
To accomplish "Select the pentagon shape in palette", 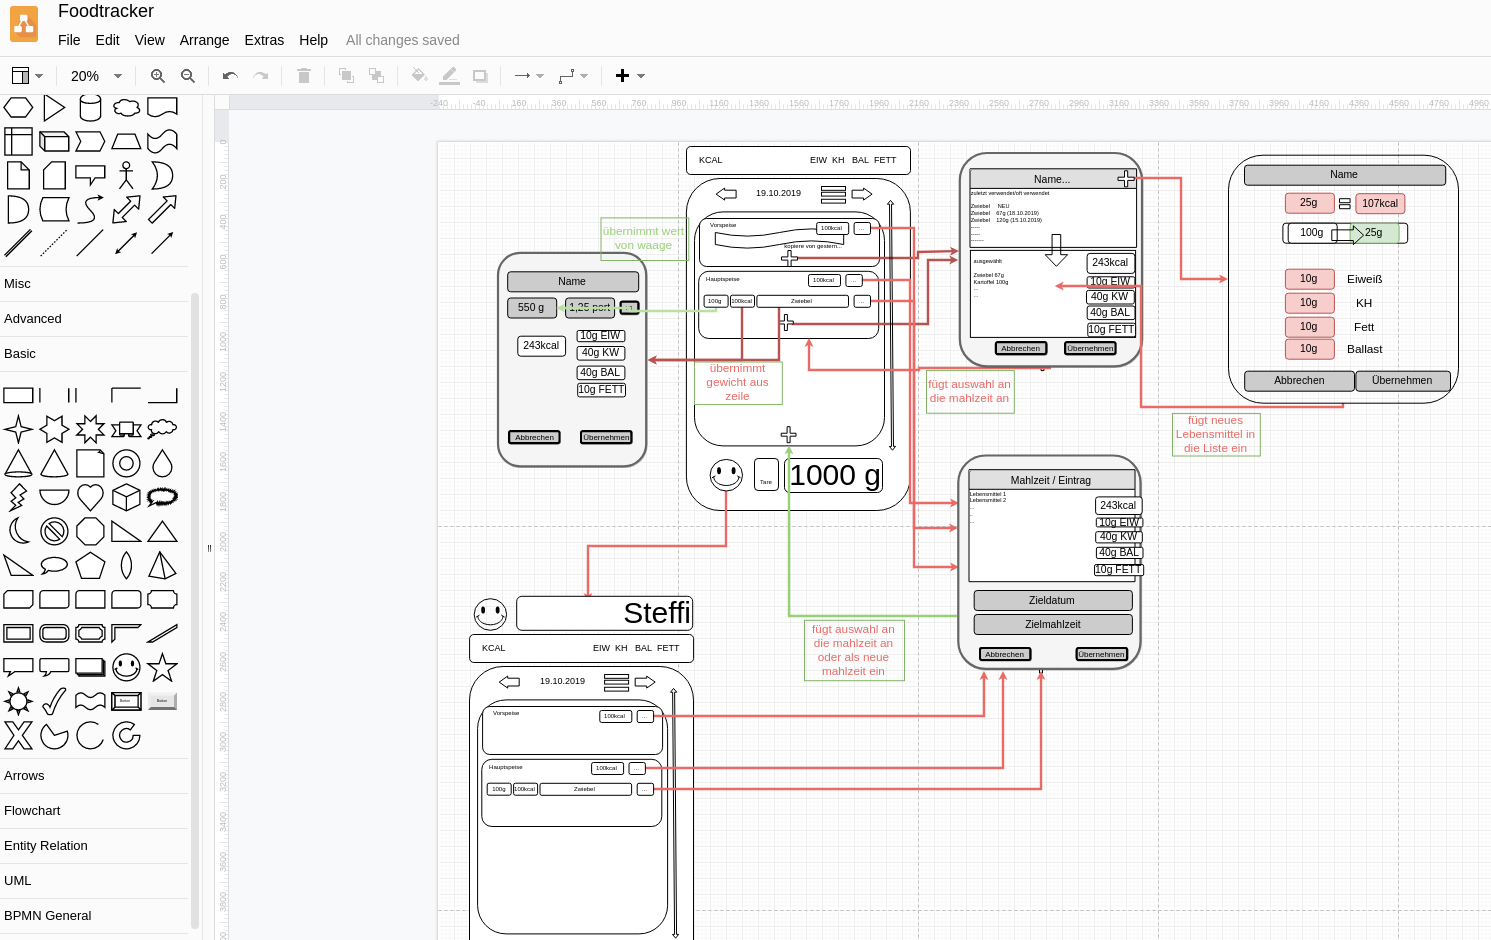I will pyautogui.click(x=90, y=565).
